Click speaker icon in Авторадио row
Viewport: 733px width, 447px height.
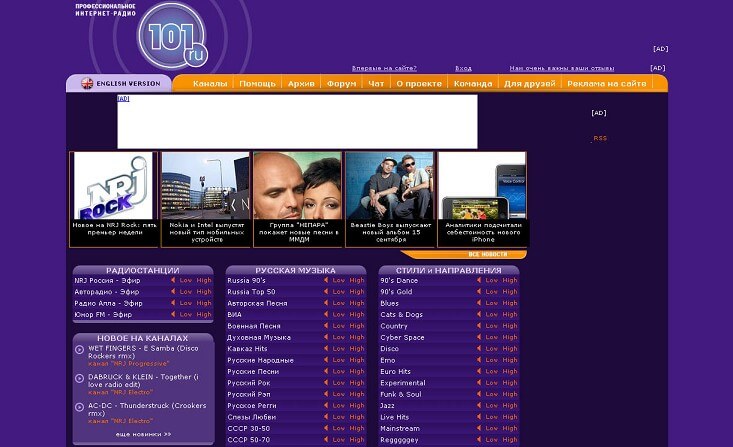click(x=173, y=291)
